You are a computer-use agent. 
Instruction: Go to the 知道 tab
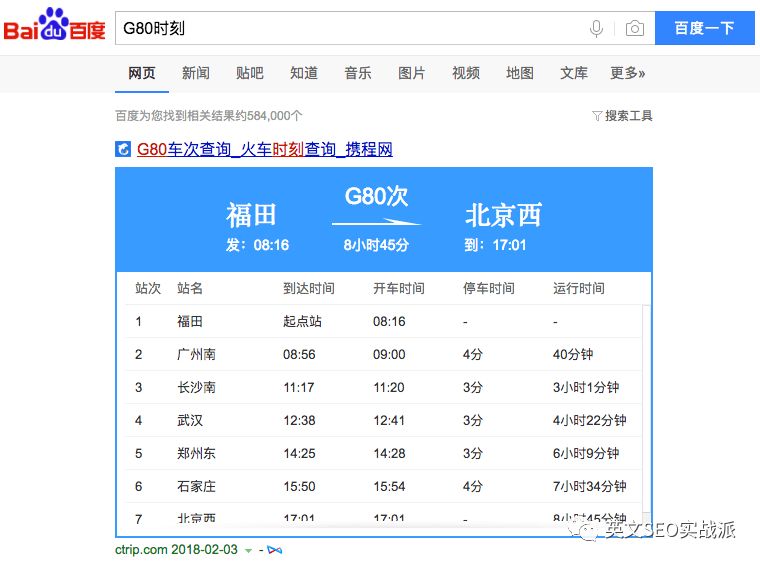(x=304, y=73)
